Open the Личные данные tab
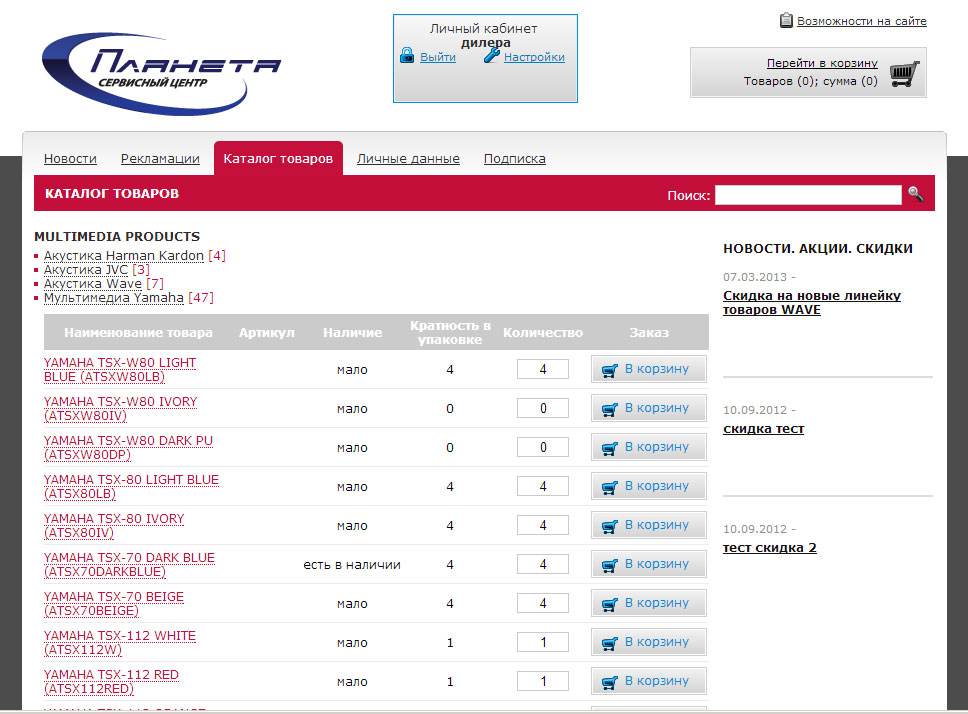The height and width of the screenshot is (714, 968). coord(408,159)
